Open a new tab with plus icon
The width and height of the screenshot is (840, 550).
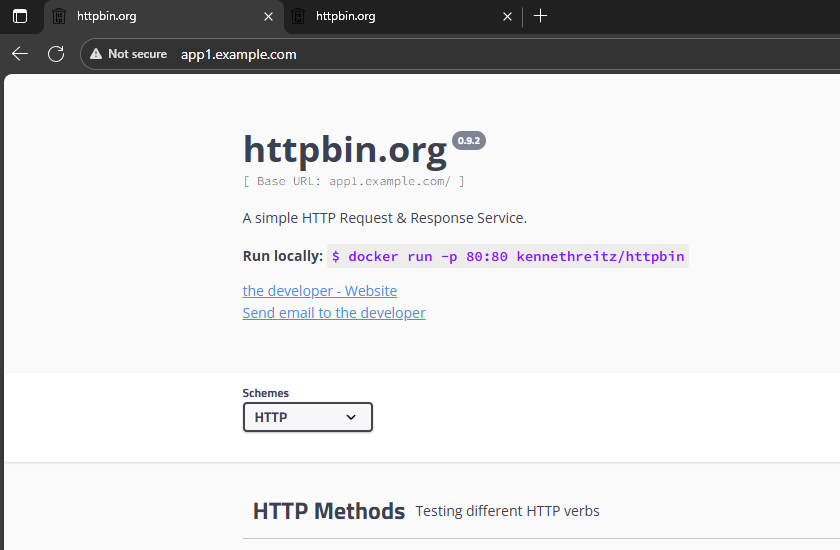pos(541,16)
